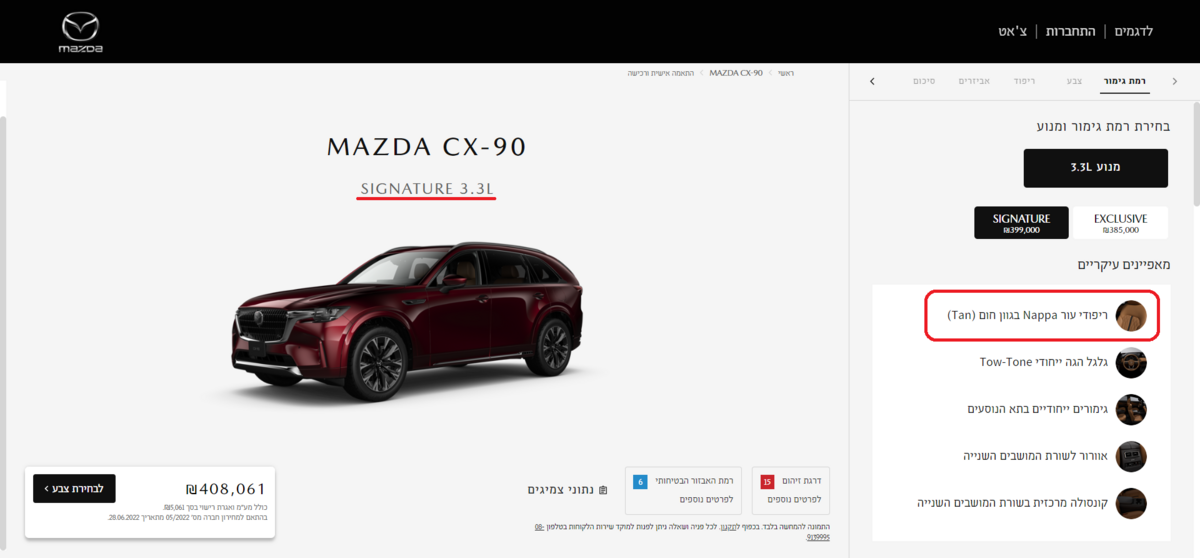Click MAZDA CX-90 in the breadcrumb
1200x558 pixels.
click(736, 73)
